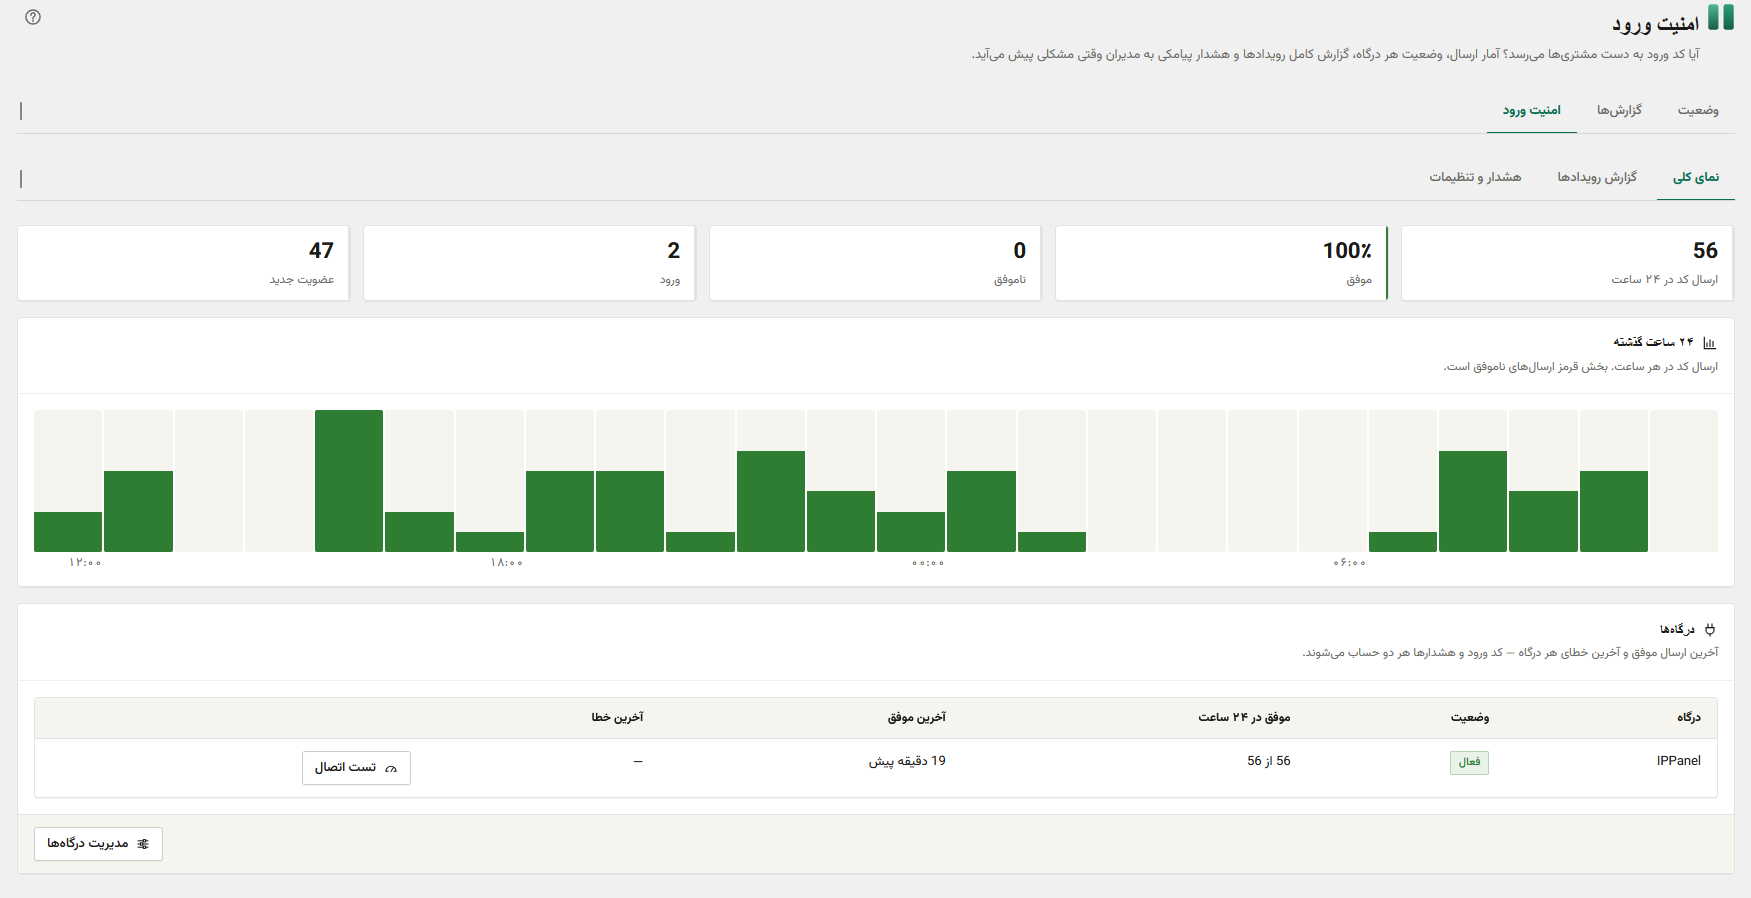Switch to گزارش رویدادها sub-tab
Image resolution: width=1751 pixels, height=898 pixels.
(1597, 177)
